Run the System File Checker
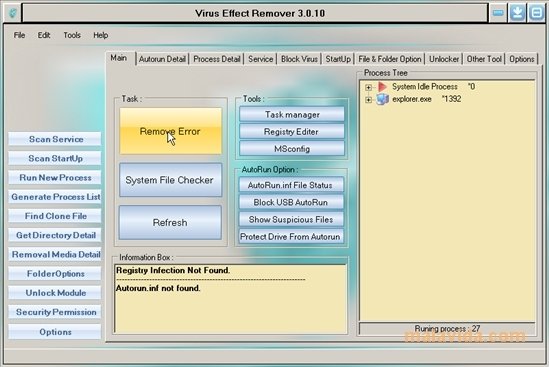 point(170,180)
